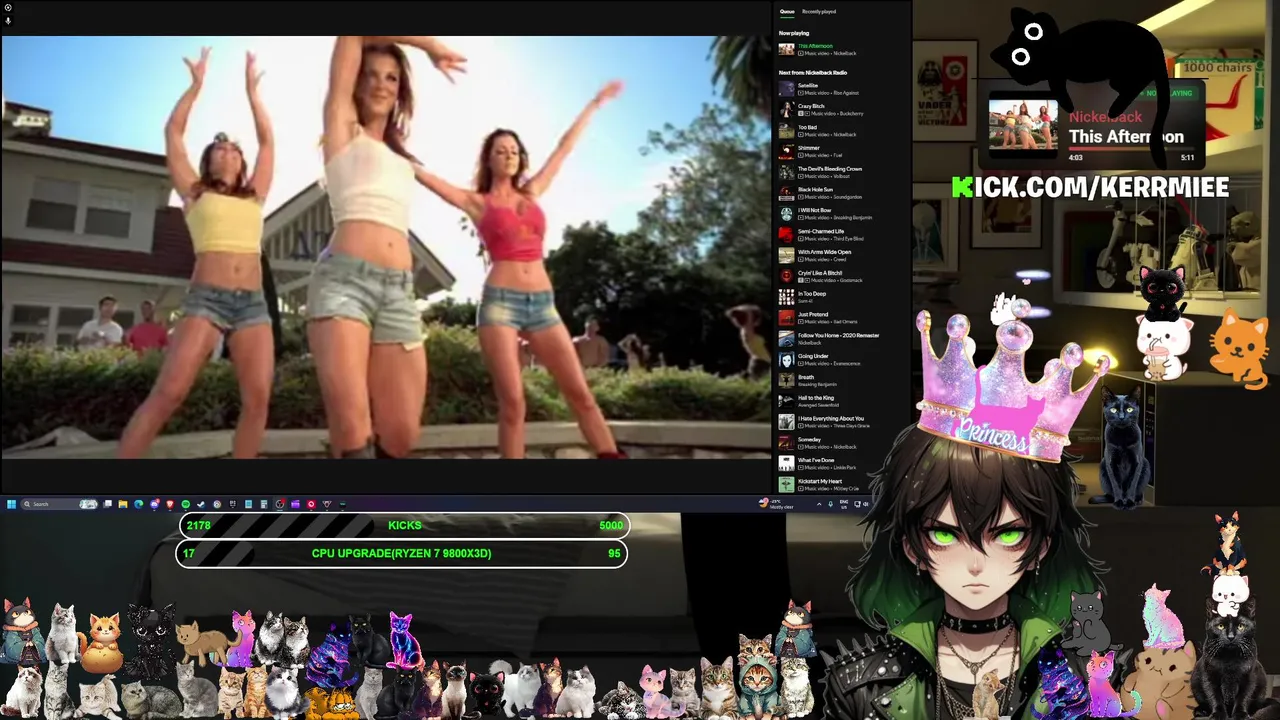1280x720 pixels.
Task: Open Discord from the taskbar
Action: click(154, 504)
